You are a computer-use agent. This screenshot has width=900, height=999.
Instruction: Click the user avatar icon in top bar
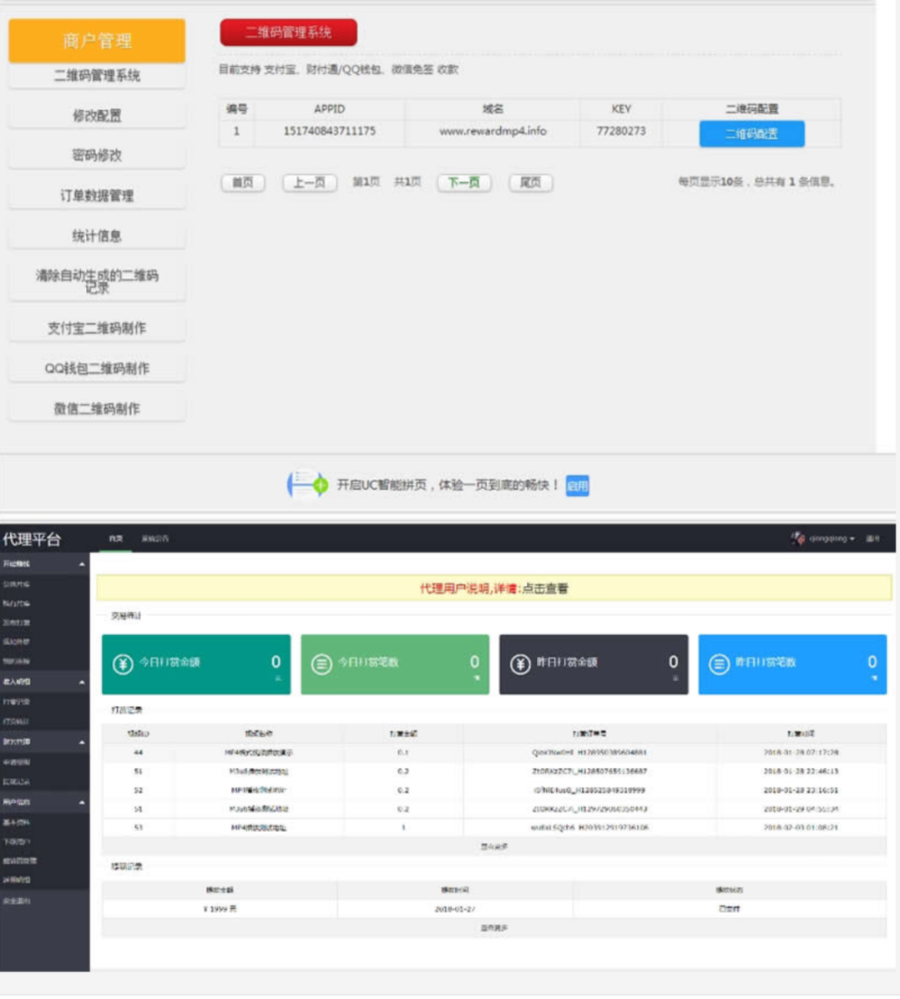pos(797,538)
